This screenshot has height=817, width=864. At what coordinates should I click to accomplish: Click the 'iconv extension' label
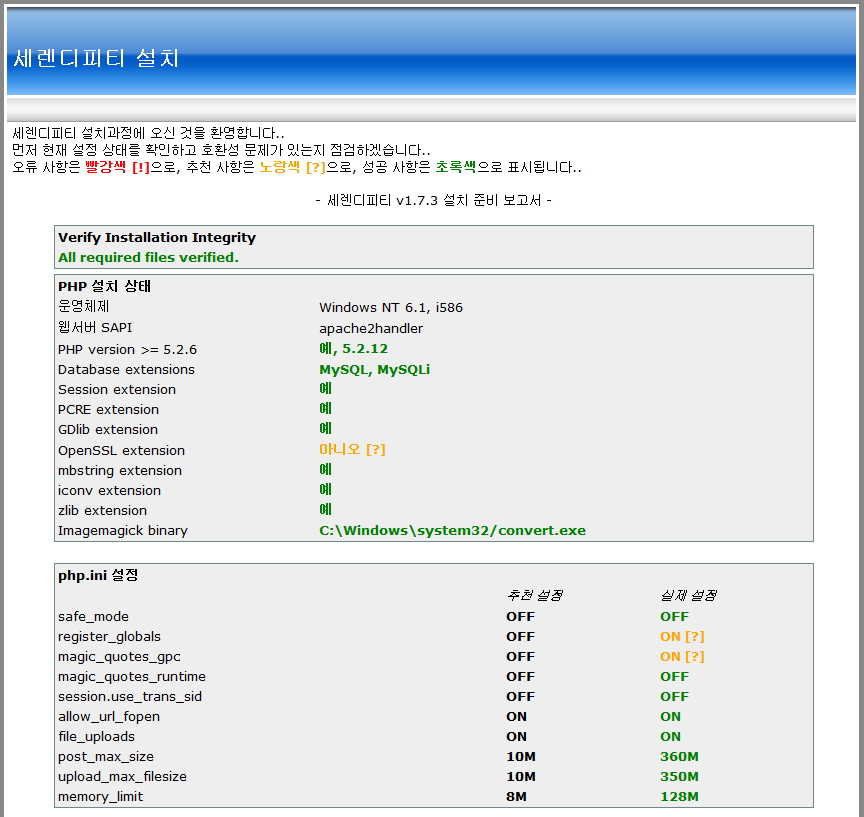click(x=109, y=490)
